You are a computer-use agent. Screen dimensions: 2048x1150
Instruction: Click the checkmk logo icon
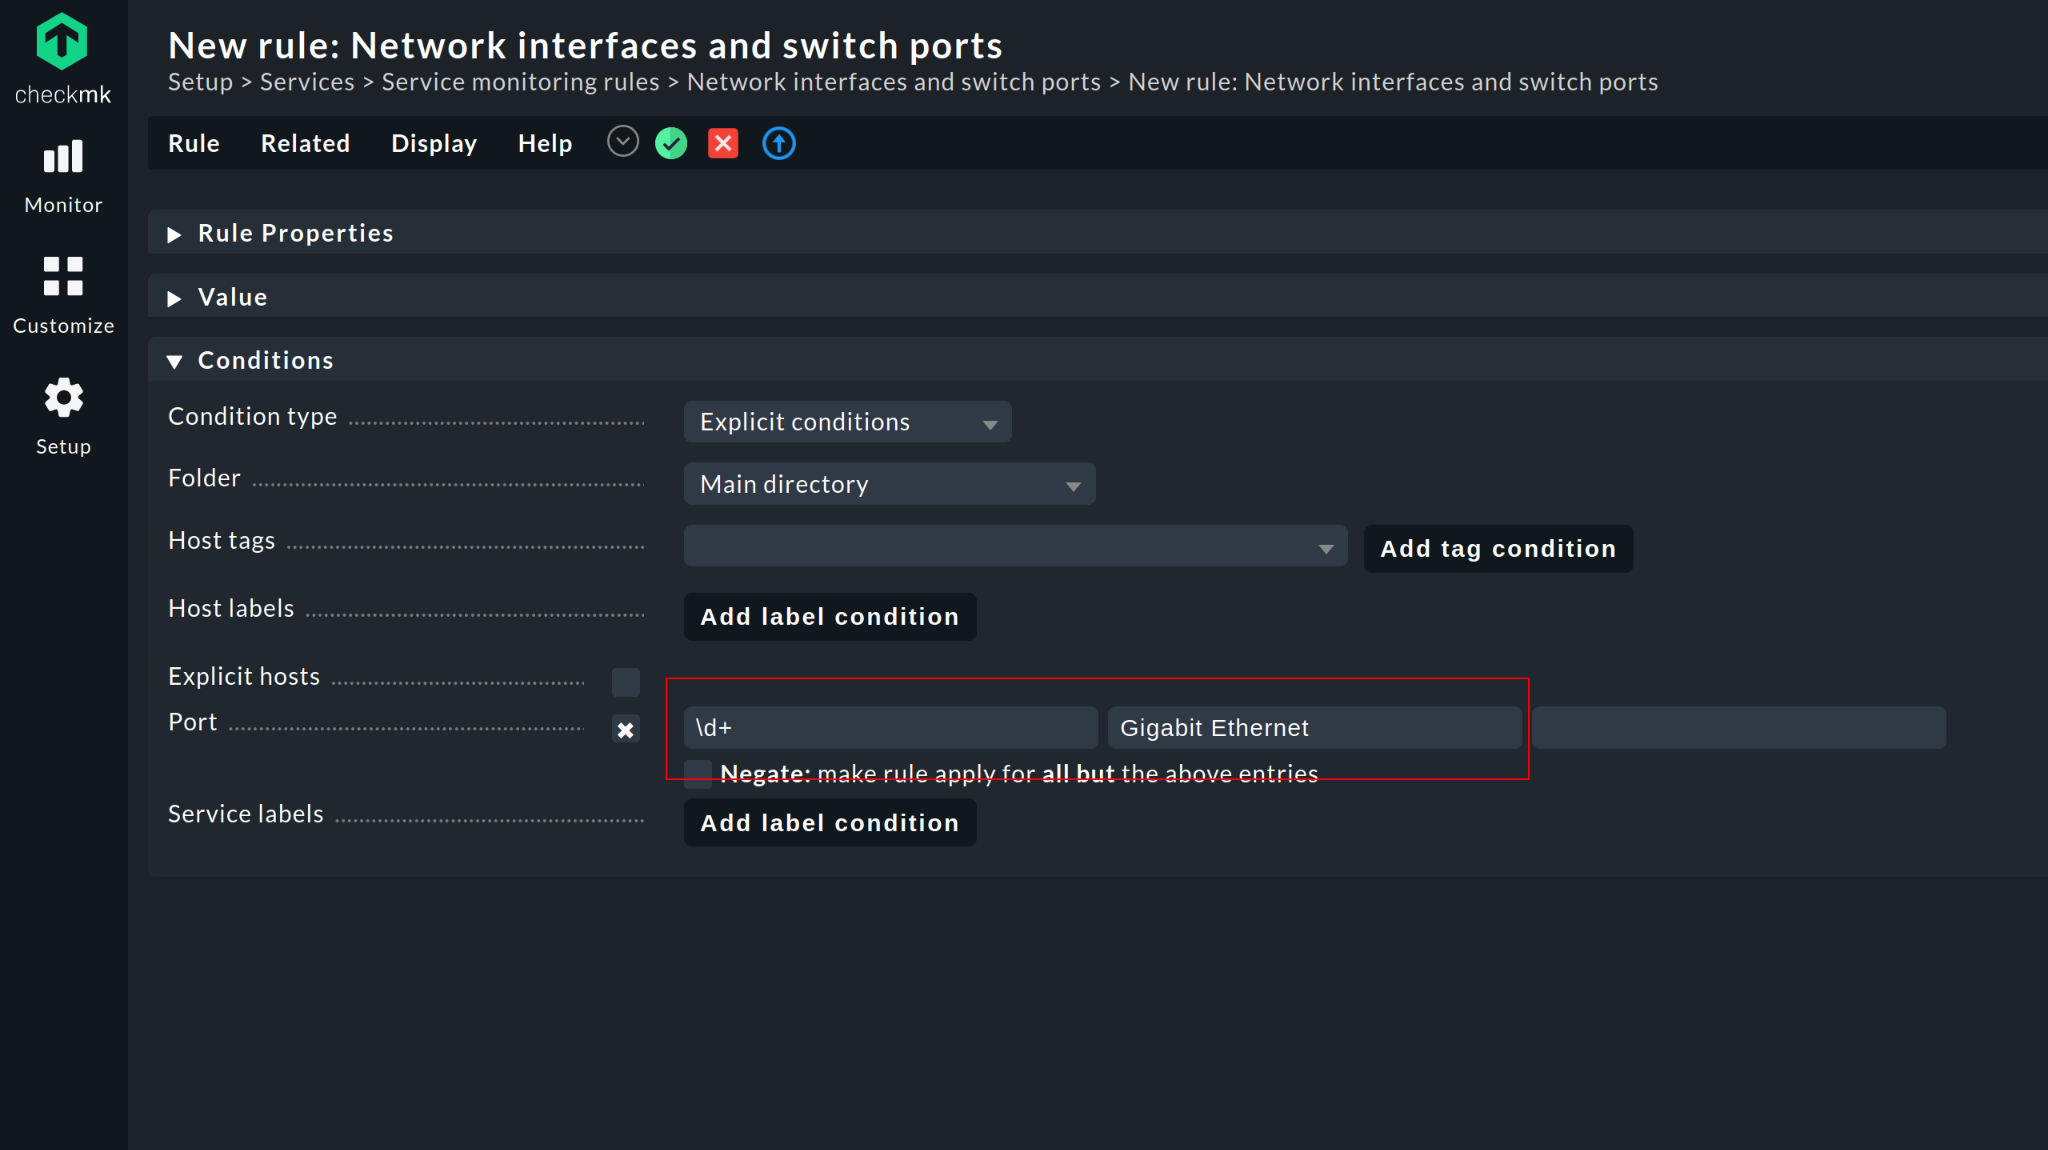[x=62, y=42]
